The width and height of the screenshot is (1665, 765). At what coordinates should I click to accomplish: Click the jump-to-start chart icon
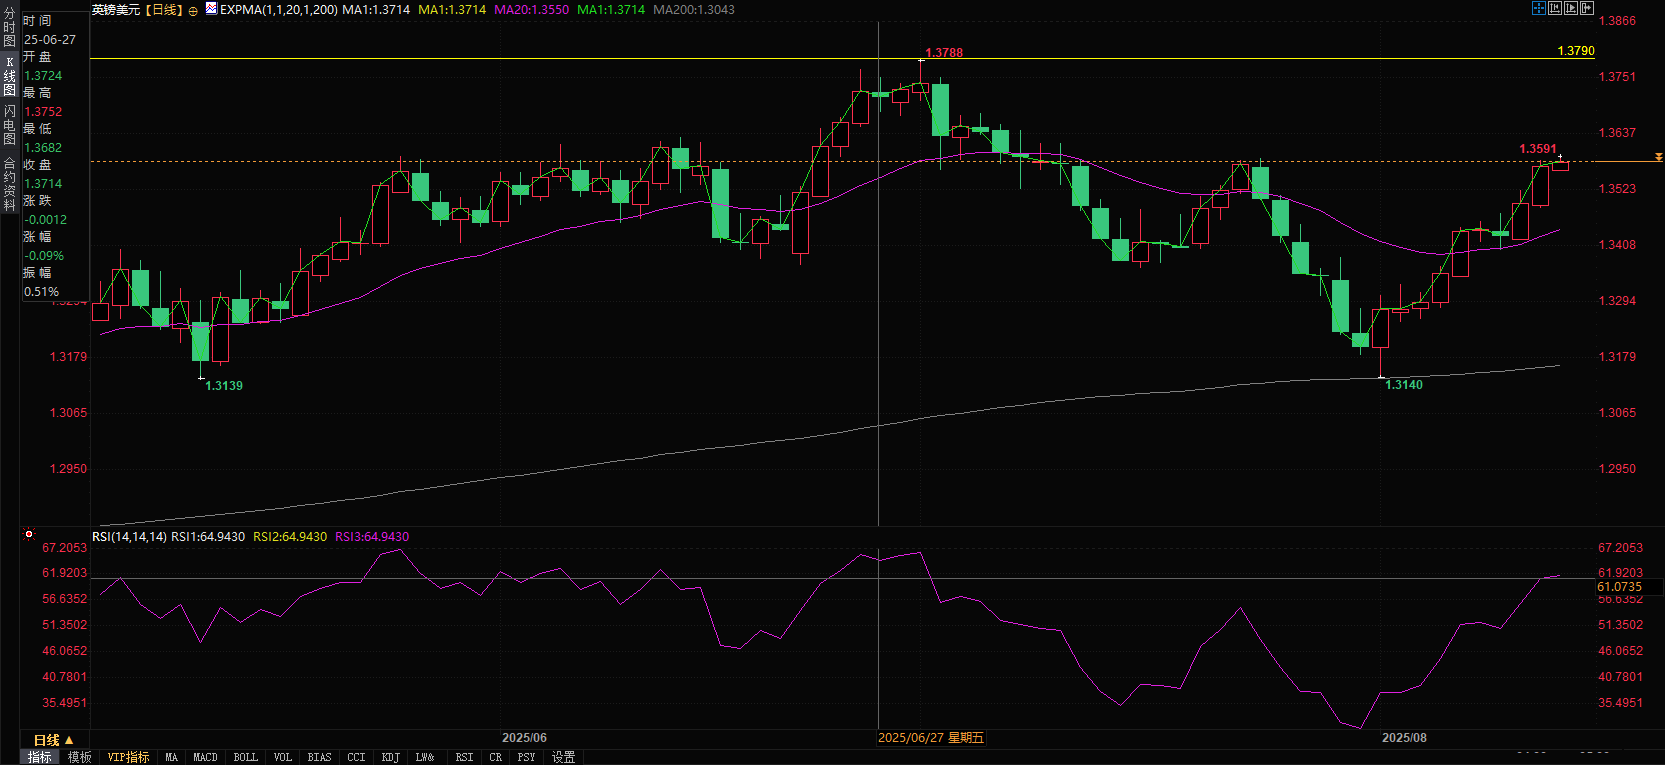click(x=1555, y=8)
